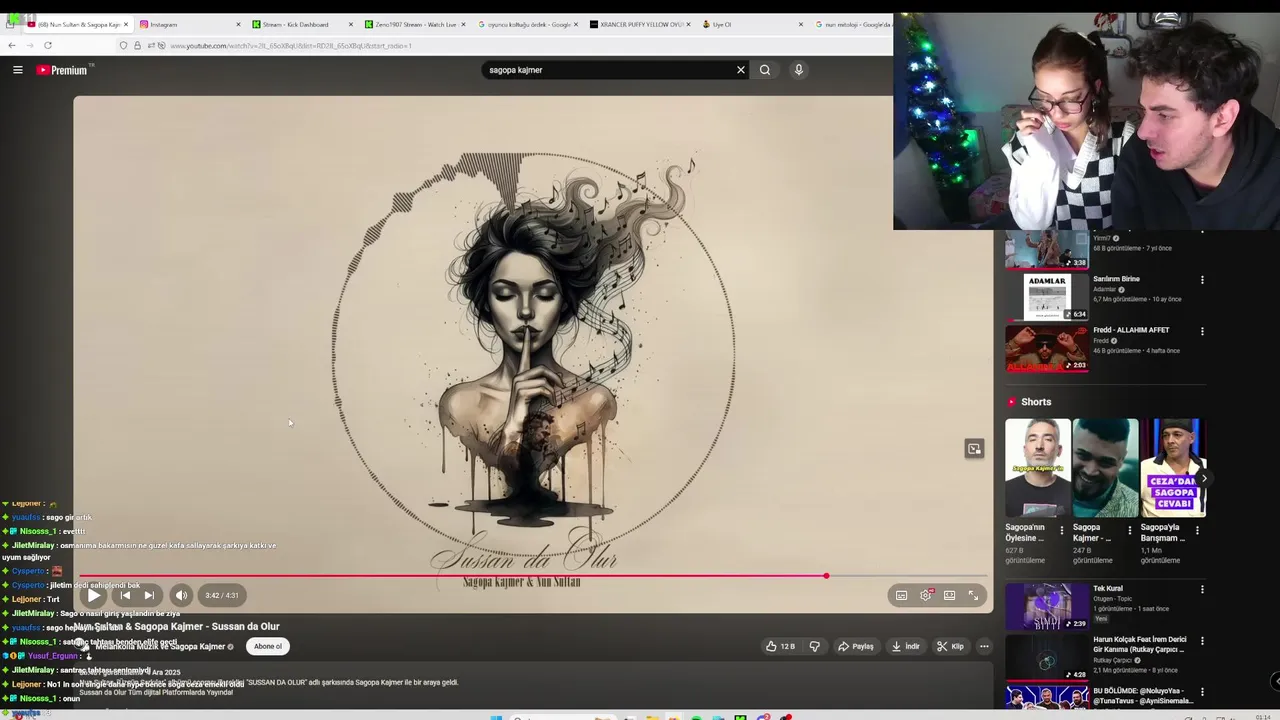
Task: Open Short 'Sagopa'yla Barışmam'
Action: click(1173, 468)
